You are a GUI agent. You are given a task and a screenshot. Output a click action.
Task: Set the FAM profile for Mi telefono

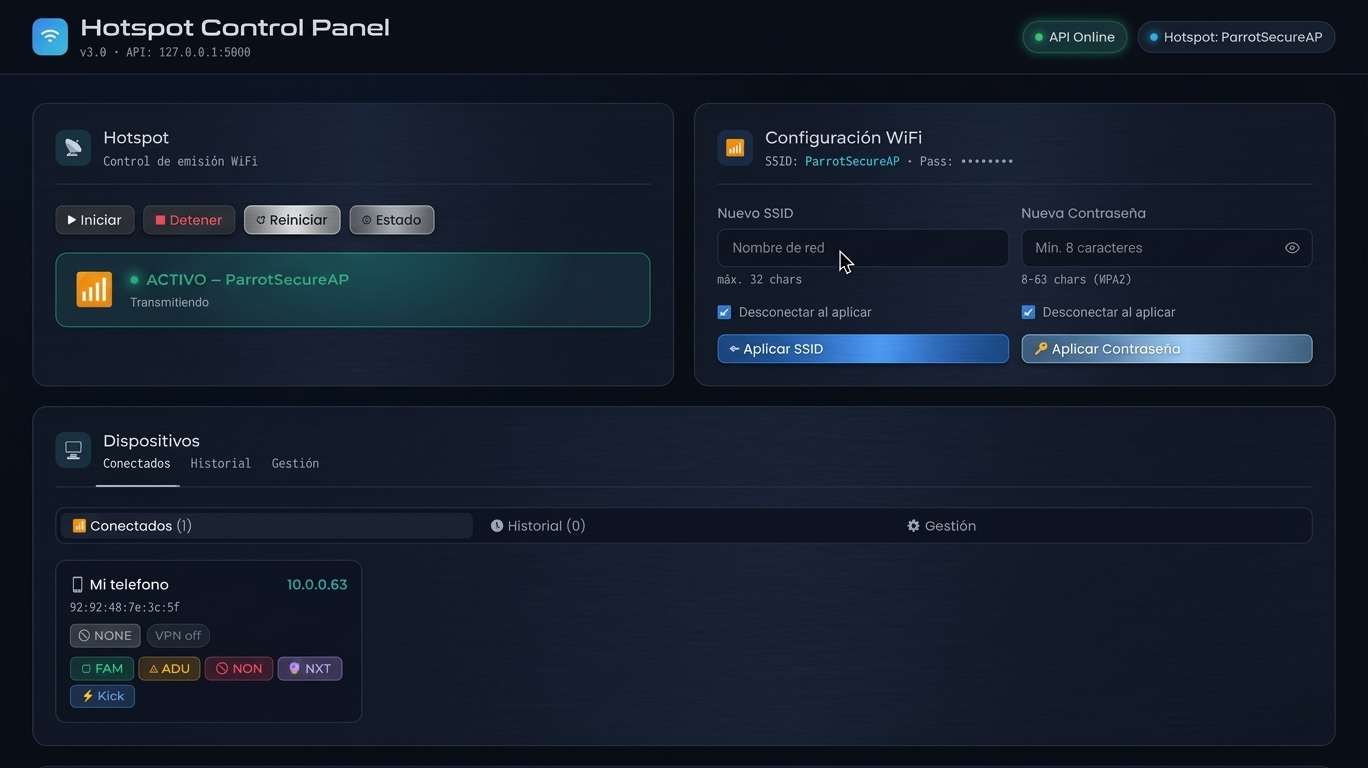(x=102, y=668)
